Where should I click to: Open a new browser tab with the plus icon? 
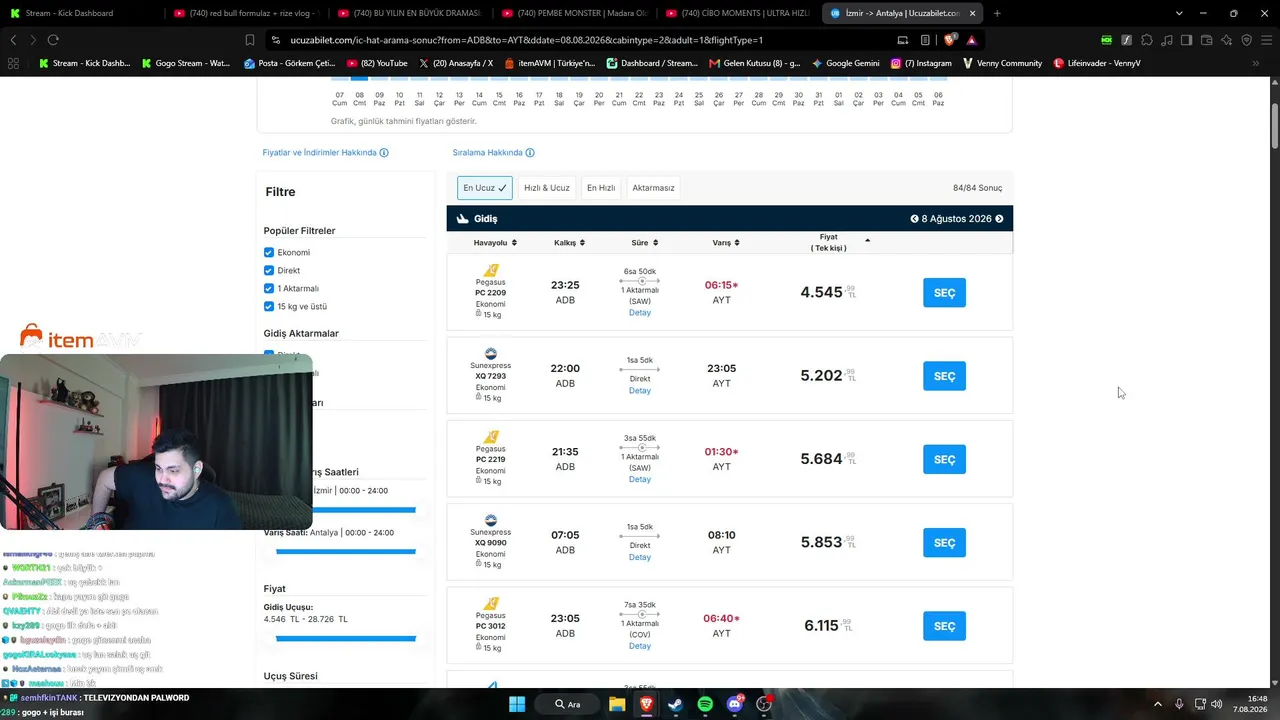point(997,13)
